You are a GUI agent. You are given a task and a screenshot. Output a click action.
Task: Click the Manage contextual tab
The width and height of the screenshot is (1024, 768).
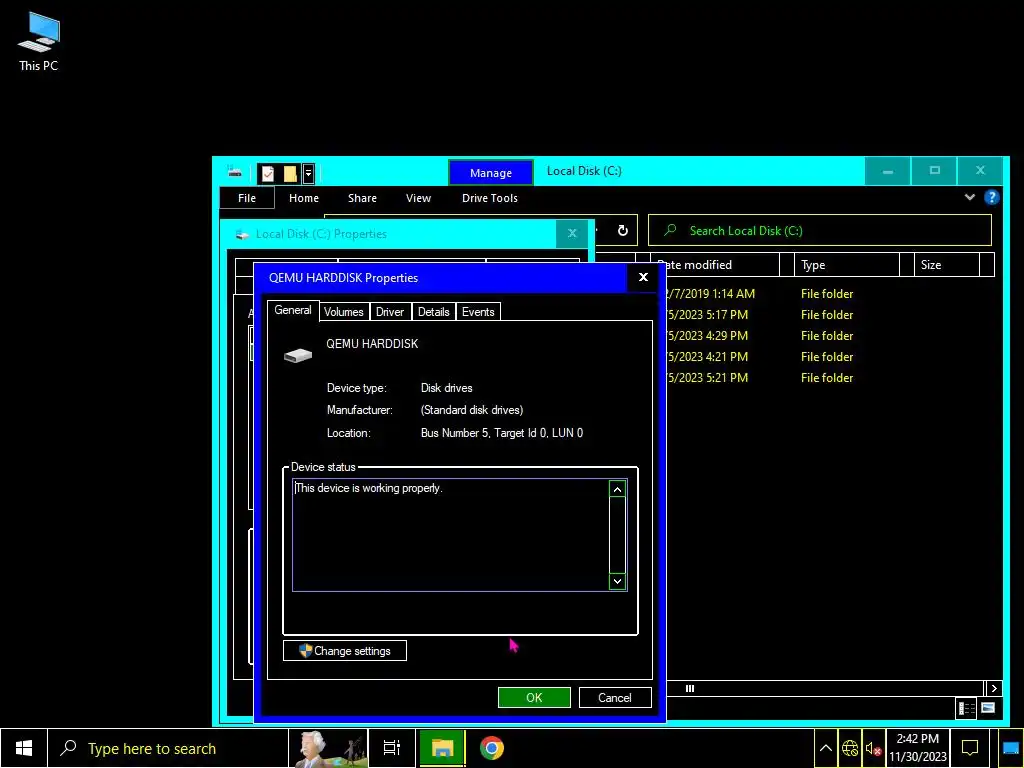click(x=491, y=173)
